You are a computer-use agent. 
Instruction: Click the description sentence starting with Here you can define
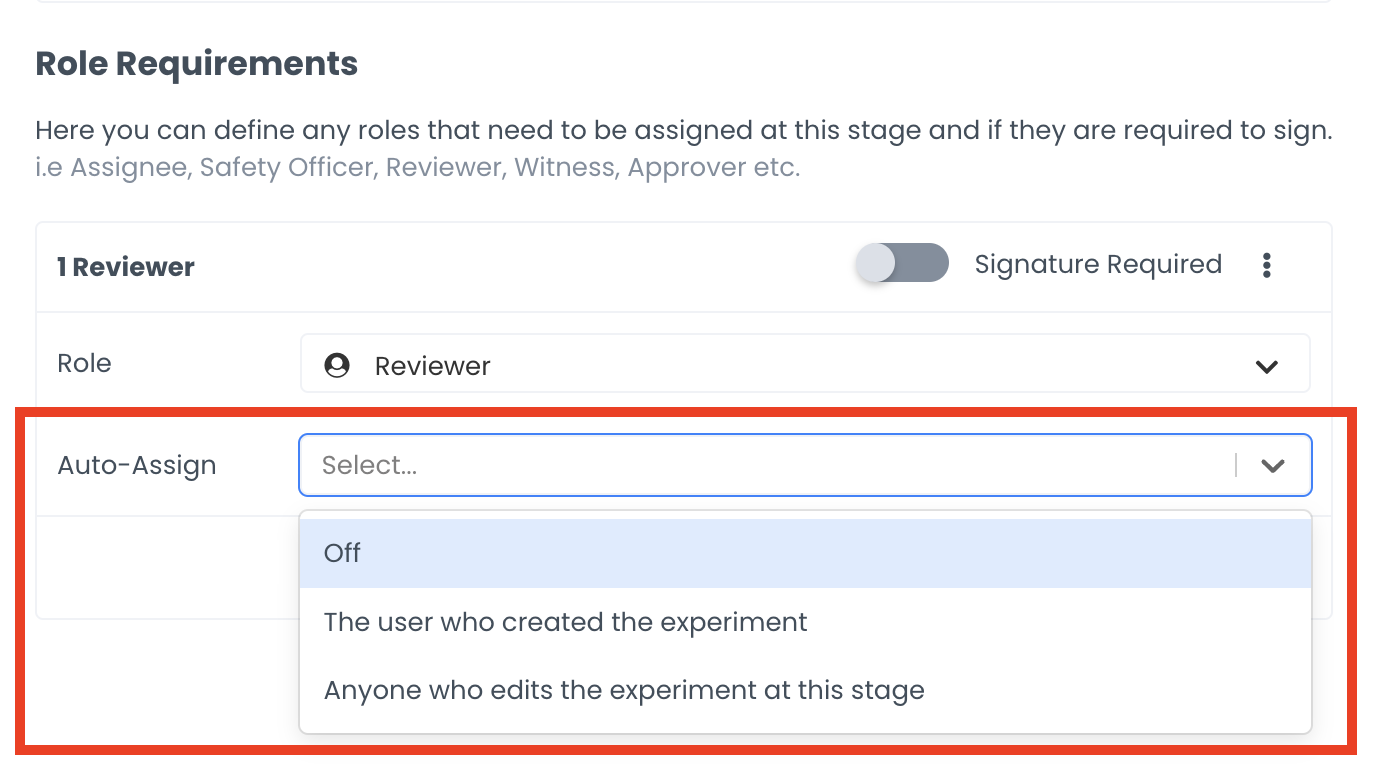(683, 131)
